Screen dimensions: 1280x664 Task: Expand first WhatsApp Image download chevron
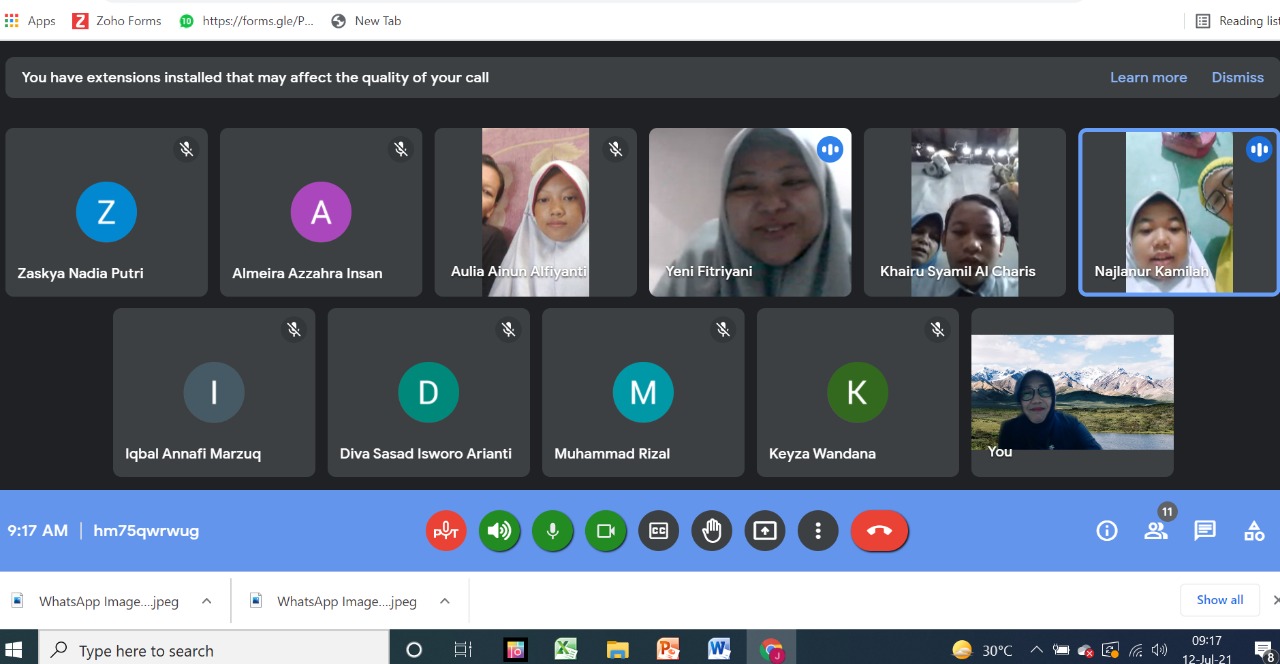point(206,601)
